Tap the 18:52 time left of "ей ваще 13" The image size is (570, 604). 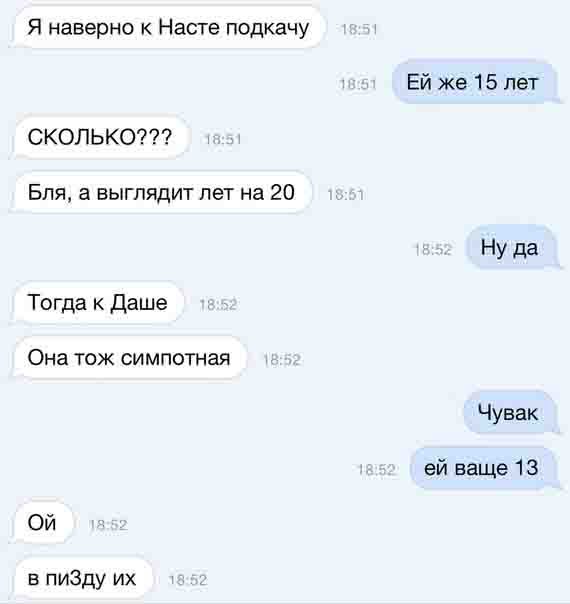(x=376, y=470)
